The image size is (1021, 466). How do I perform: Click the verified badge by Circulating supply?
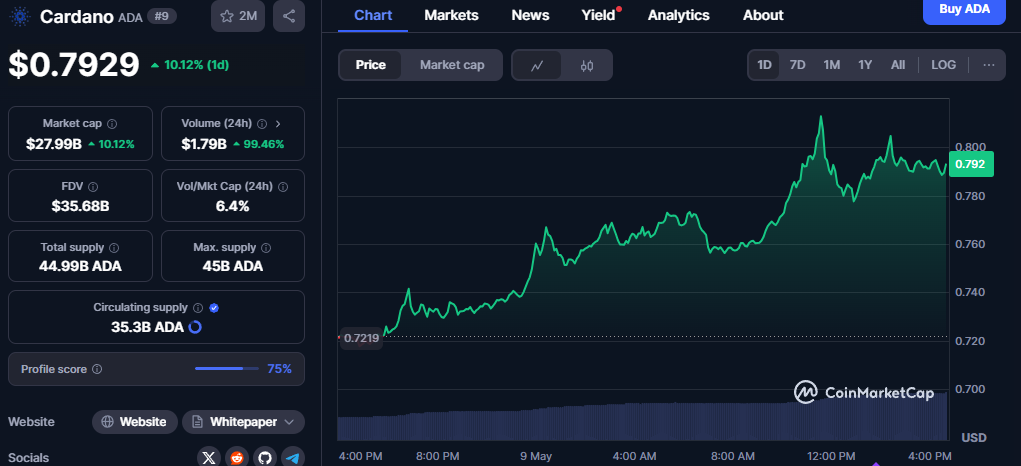tap(214, 308)
